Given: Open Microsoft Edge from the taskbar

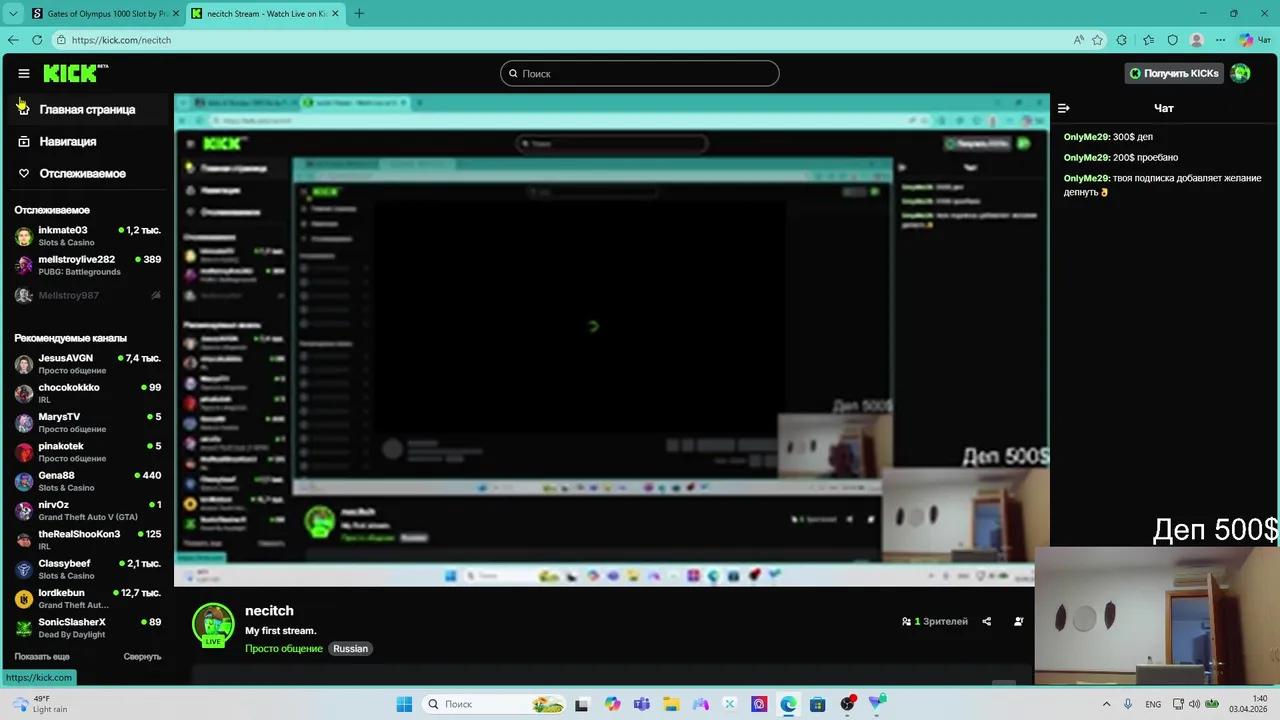Looking at the screenshot, I should [788, 704].
